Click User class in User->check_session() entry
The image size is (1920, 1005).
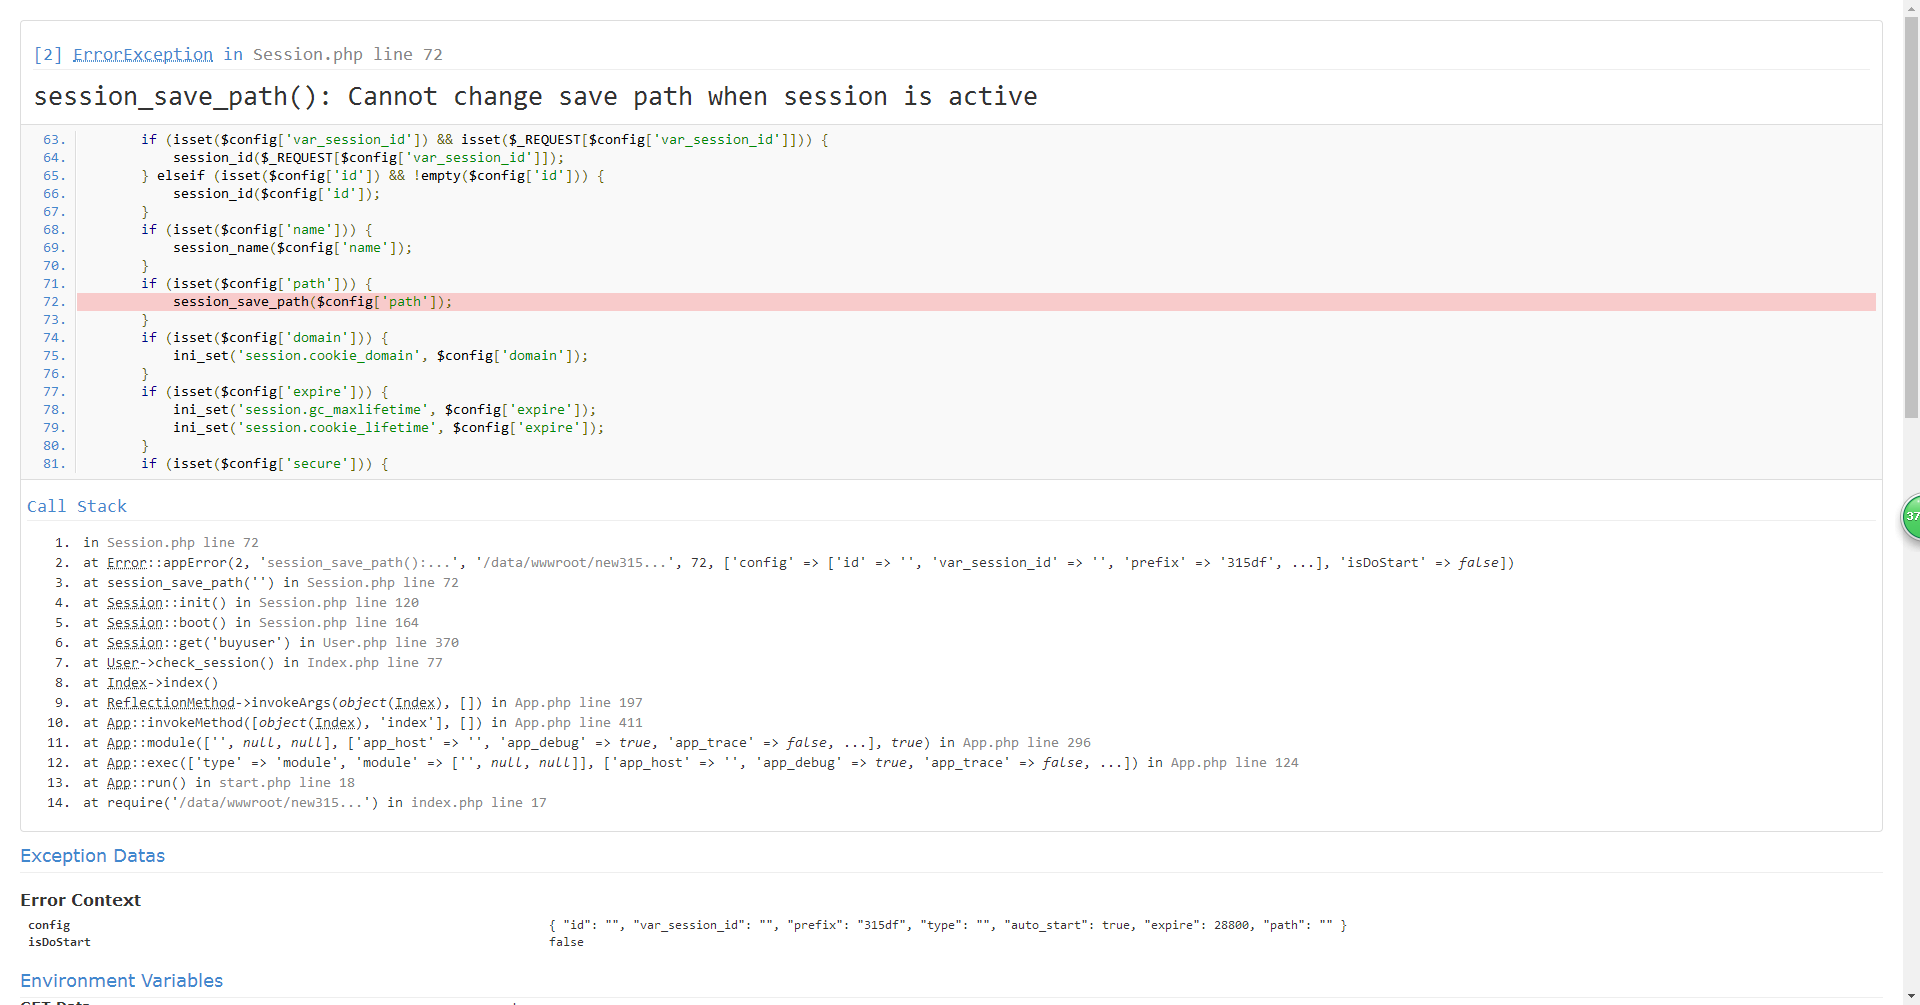point(122,663)
